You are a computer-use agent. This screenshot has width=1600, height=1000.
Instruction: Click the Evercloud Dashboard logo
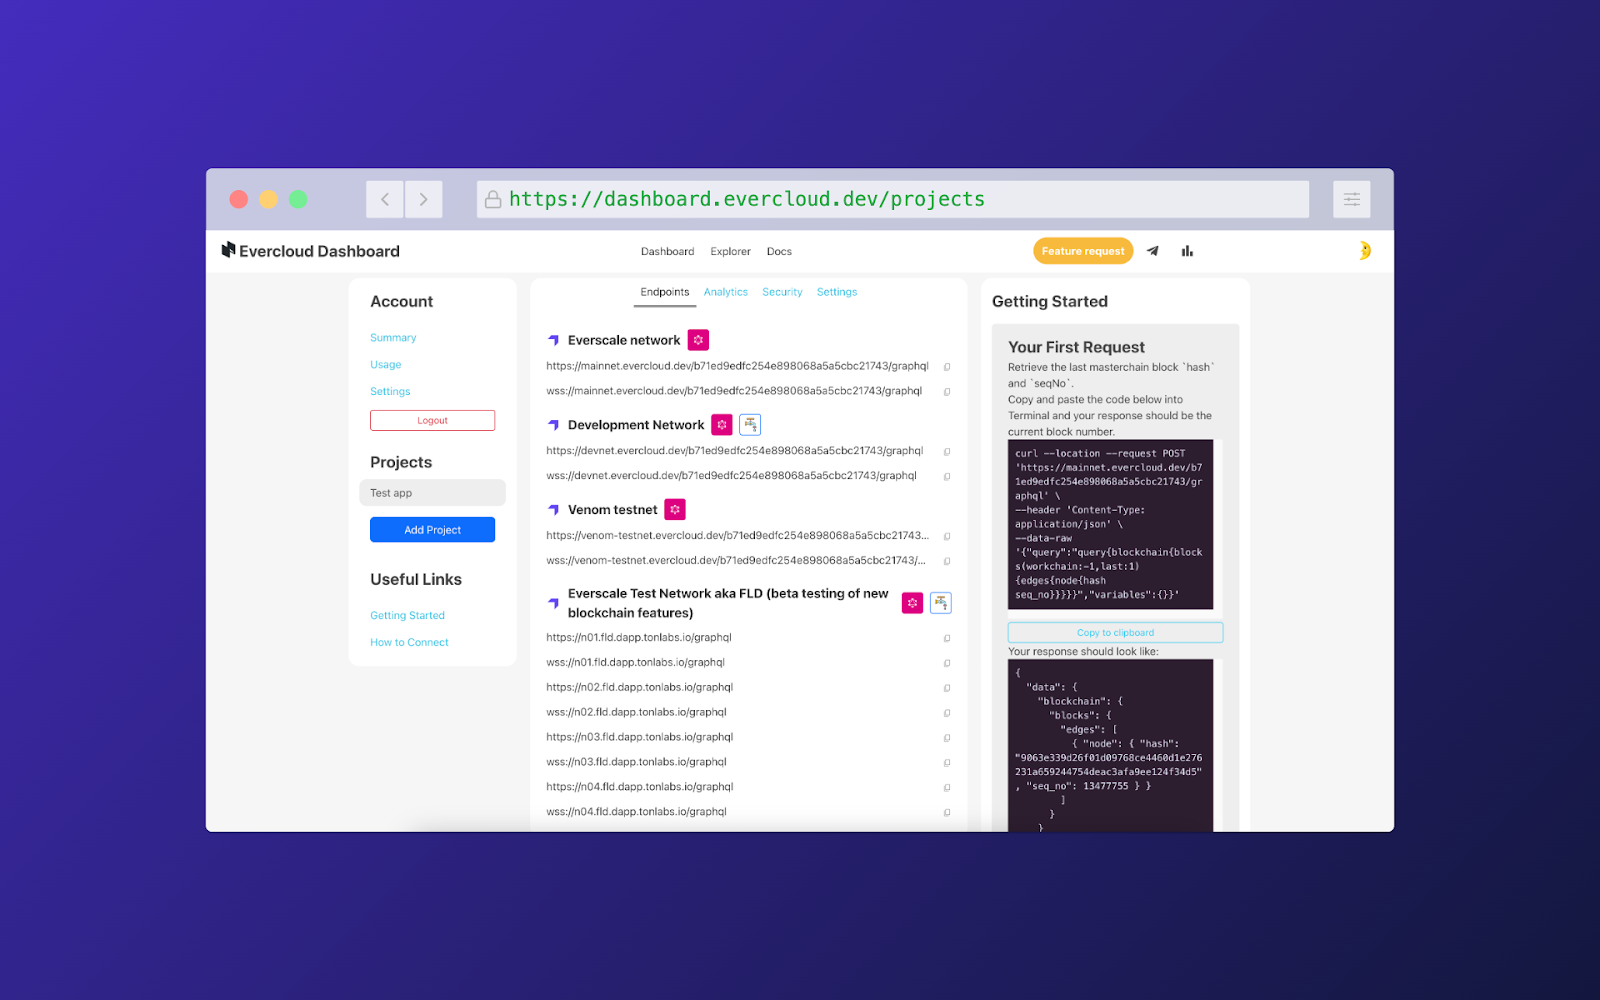coord(310,251)
